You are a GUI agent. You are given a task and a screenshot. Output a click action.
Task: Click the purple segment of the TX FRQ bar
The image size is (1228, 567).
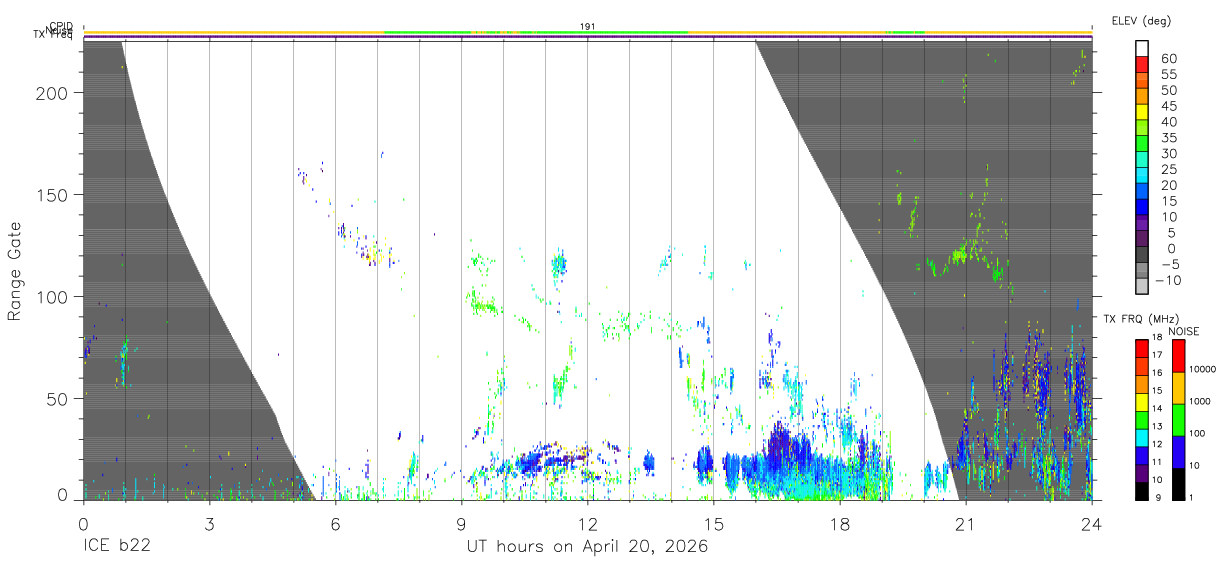tap(1142, 473)
